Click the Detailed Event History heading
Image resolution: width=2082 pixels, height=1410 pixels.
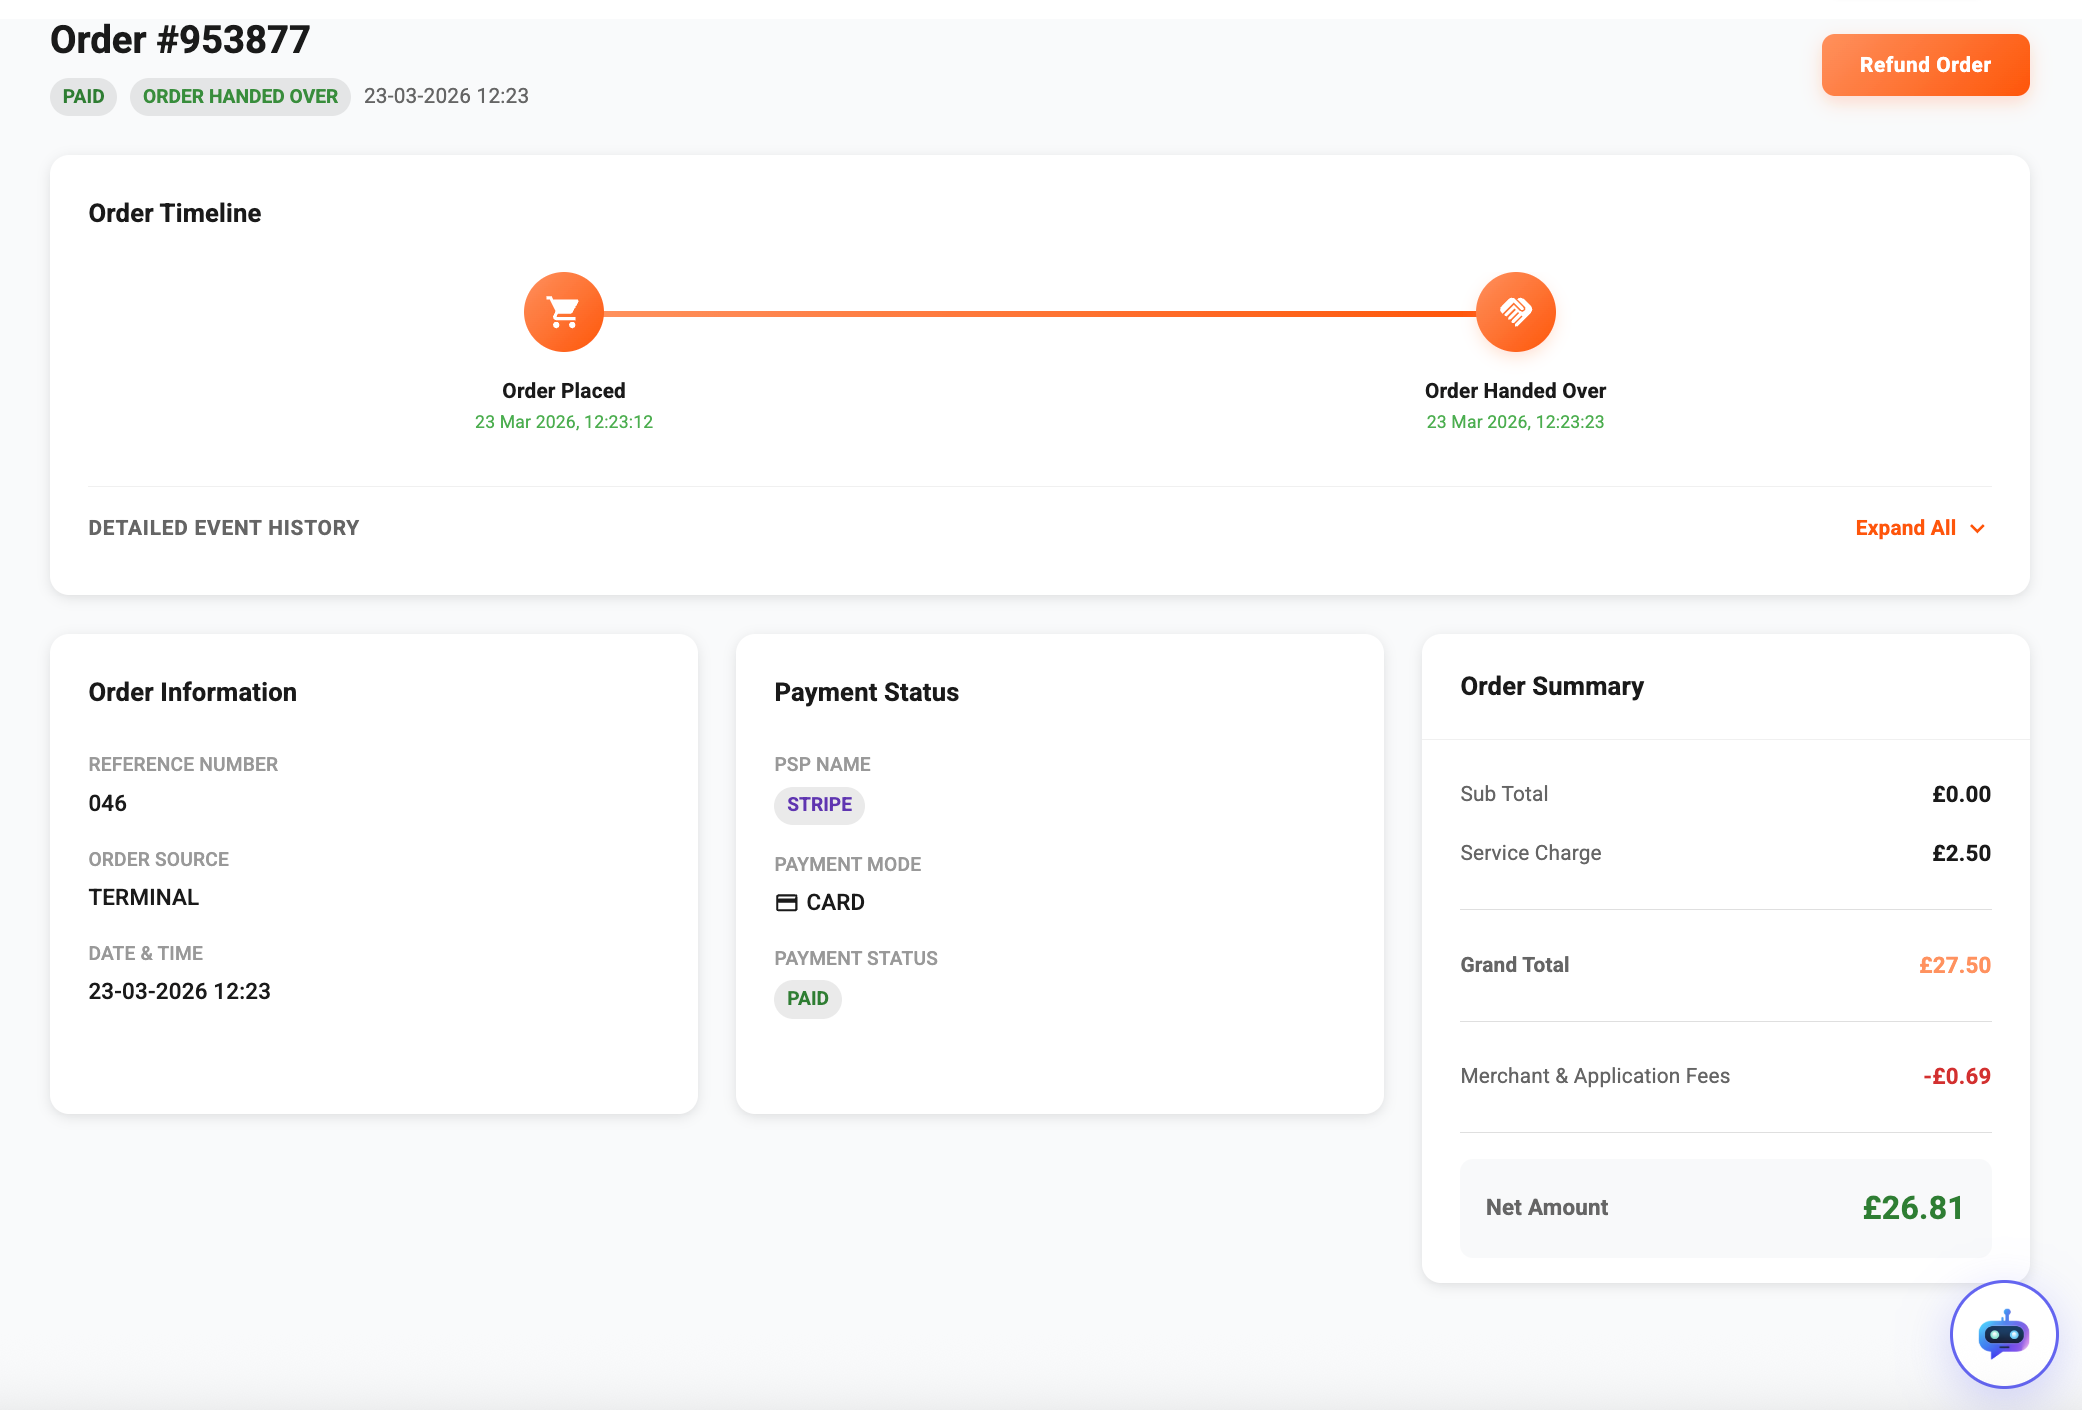224,528
